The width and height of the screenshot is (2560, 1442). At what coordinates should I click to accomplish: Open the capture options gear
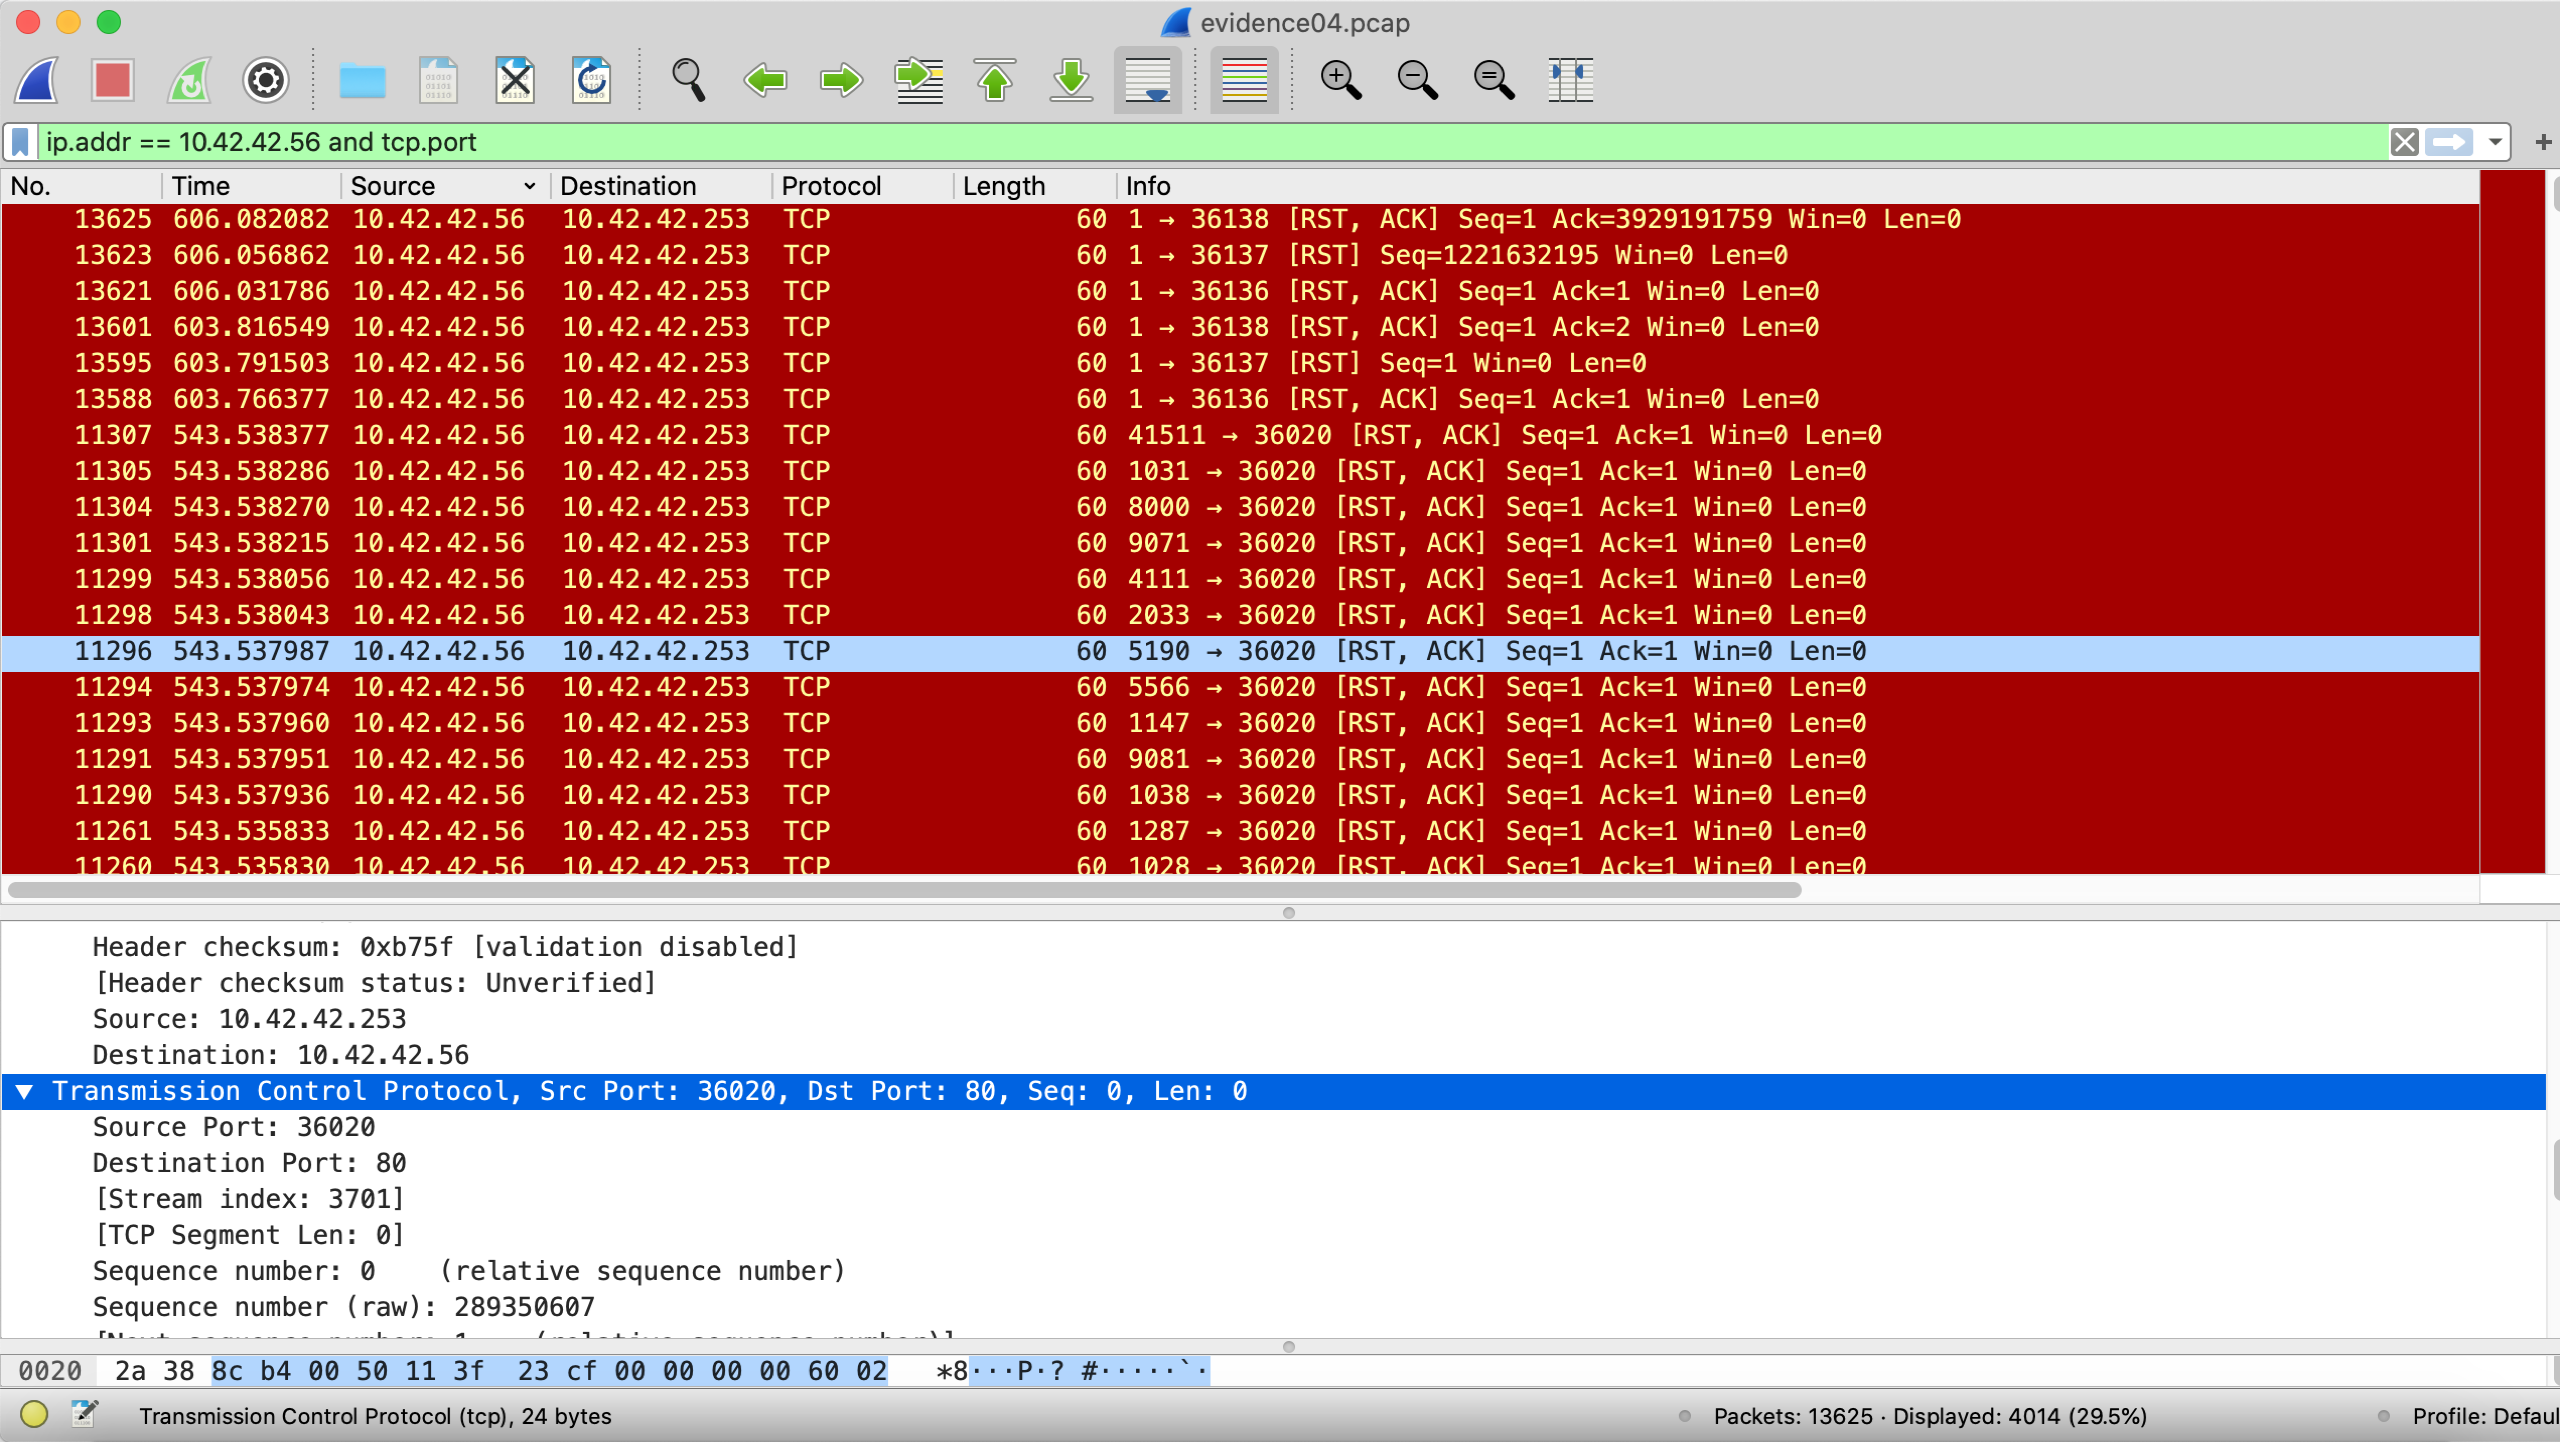[x=265, y=80]
